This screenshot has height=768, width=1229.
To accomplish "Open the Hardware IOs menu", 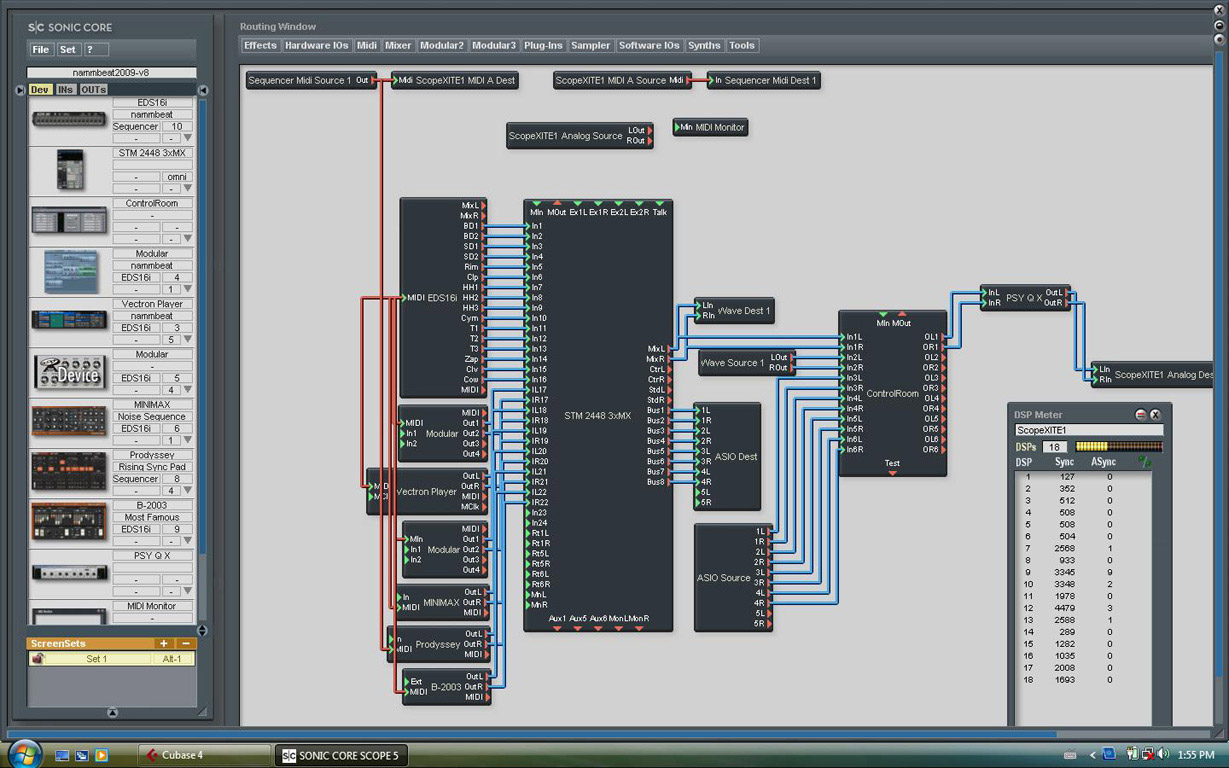I will (x=317, y=45).
